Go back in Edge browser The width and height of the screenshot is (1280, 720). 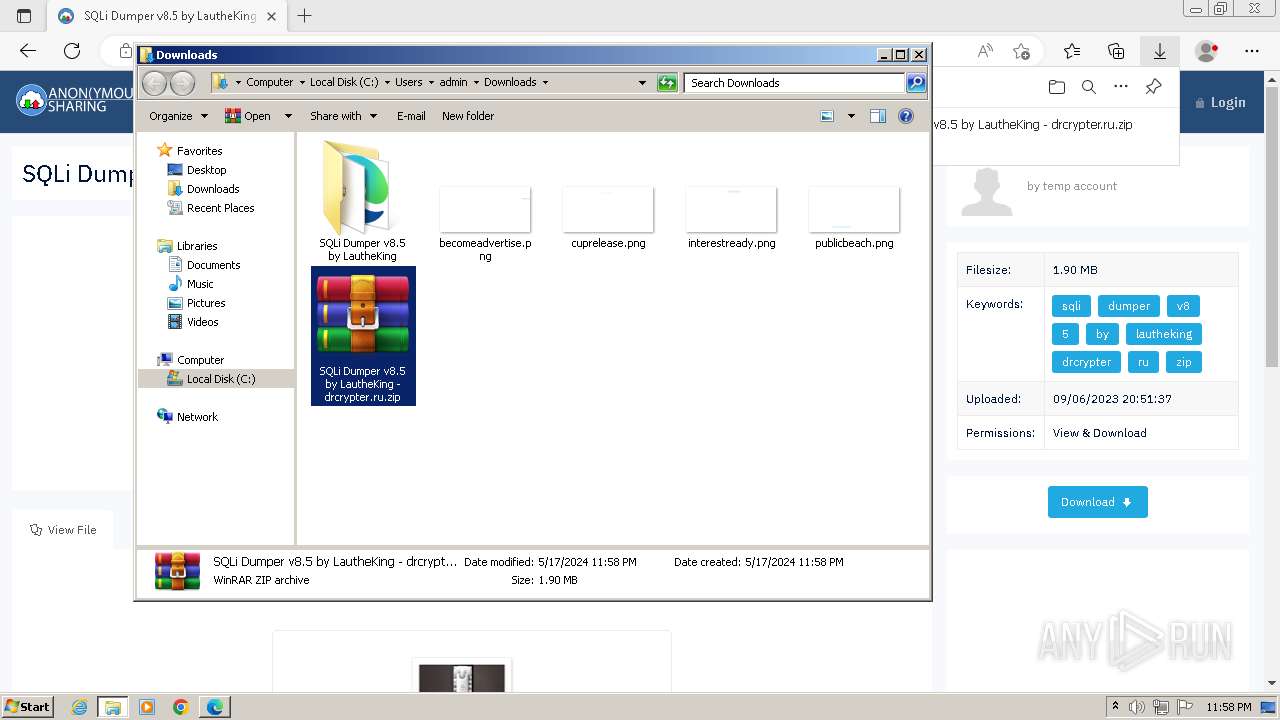pyautogui.click(x=28, y=51)
